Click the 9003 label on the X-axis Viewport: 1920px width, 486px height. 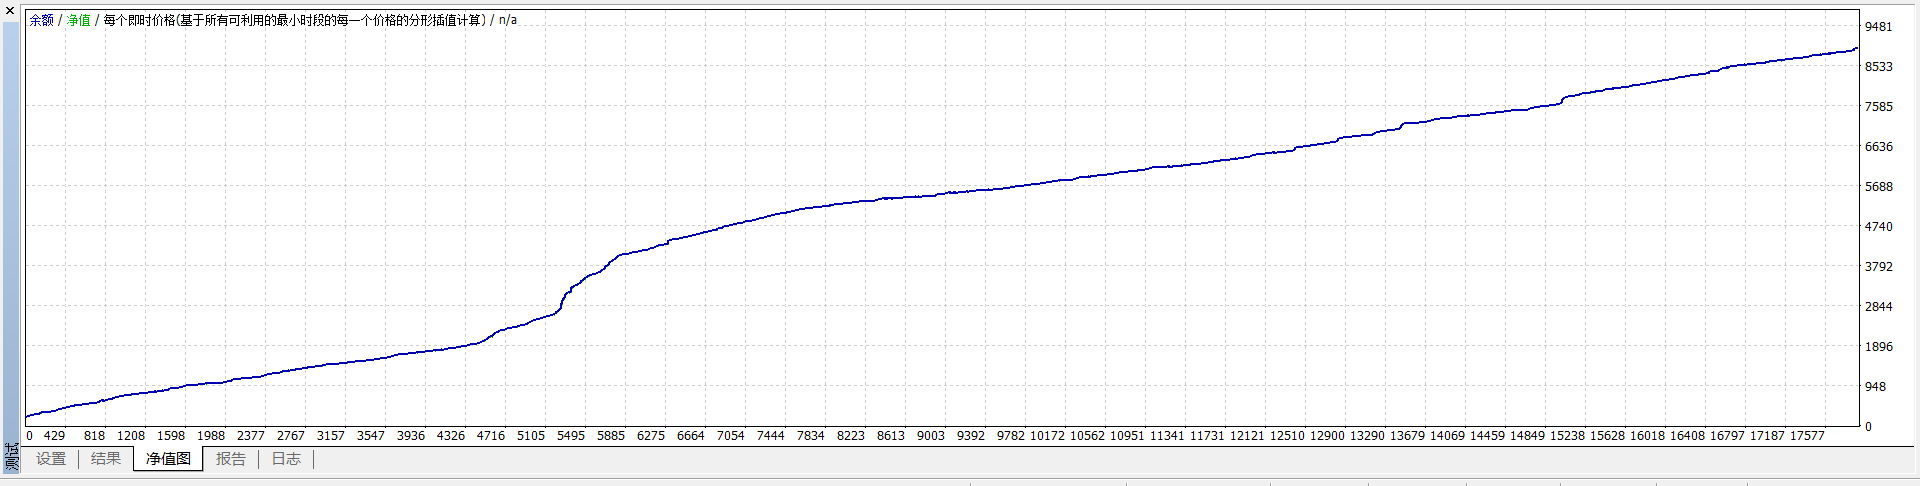[931, 436]
